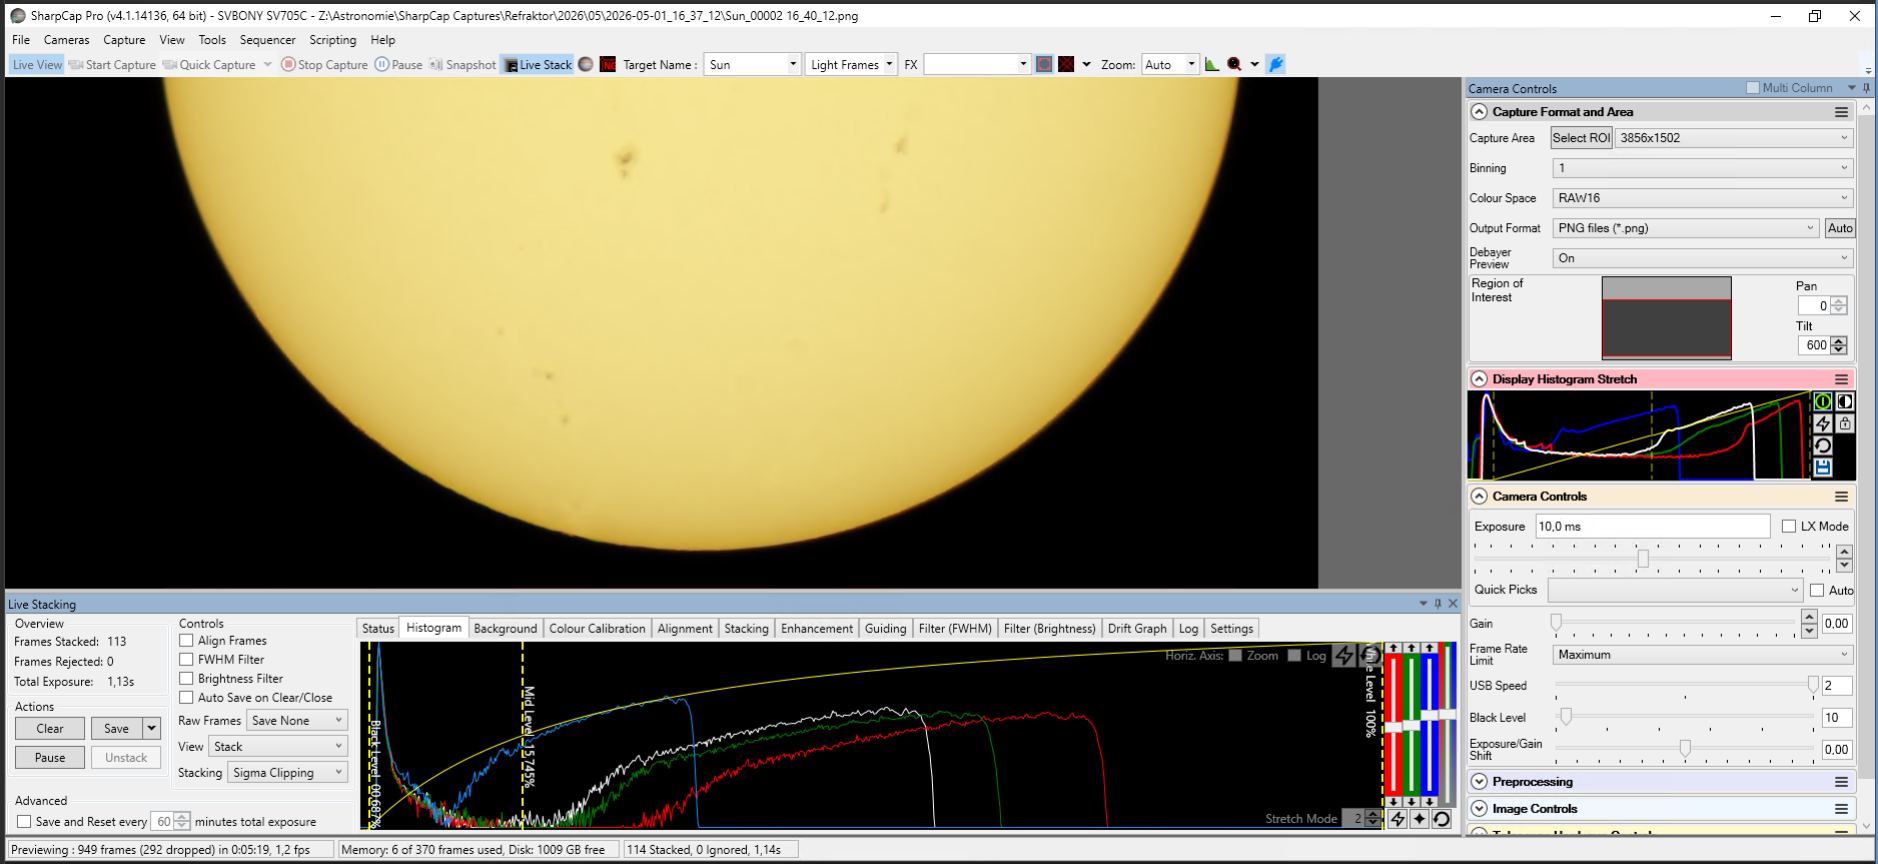Toggle the Live Stack toolbar button
This screenshot has height=864, width=1878.
point(537,65)
